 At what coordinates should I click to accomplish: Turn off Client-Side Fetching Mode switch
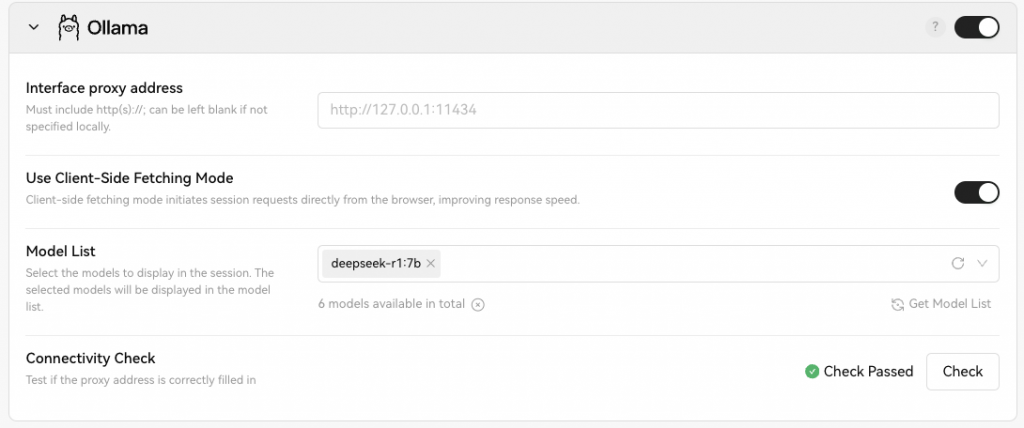point(976,192)
